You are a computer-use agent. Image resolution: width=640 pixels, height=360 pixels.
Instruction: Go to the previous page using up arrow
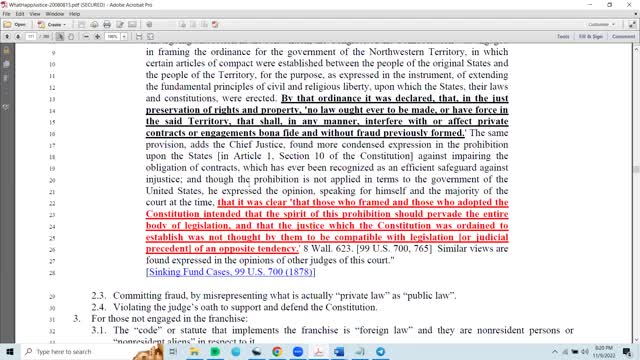7,37
